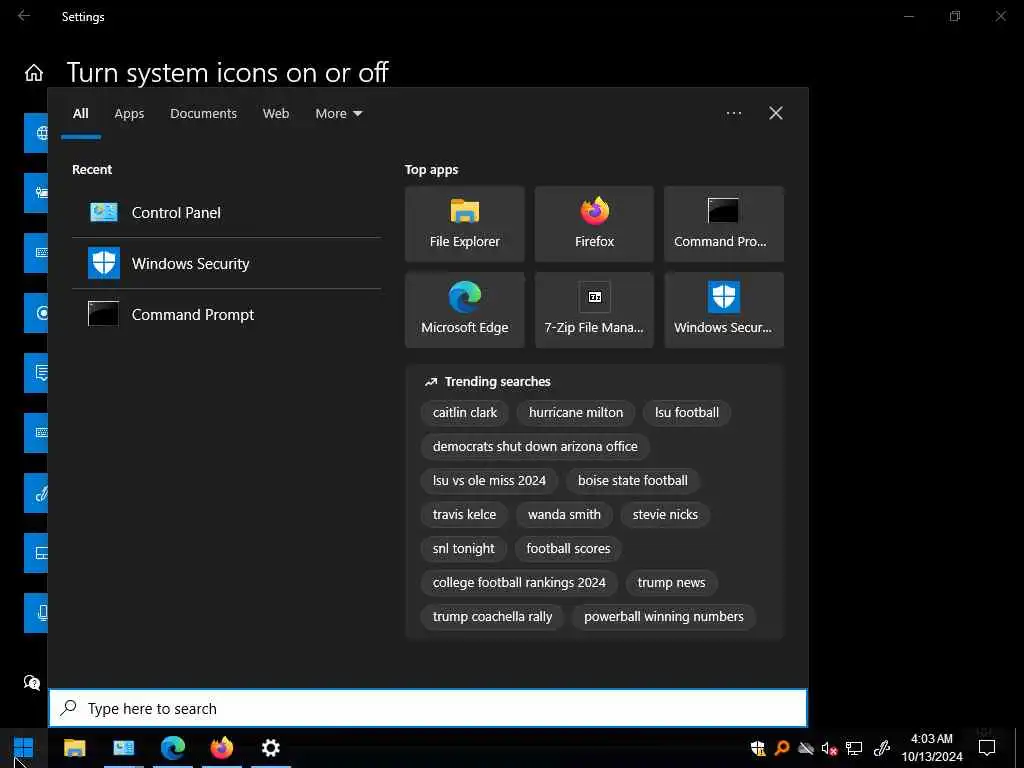Click the orange magnifier tray icon

coord(782,748)
